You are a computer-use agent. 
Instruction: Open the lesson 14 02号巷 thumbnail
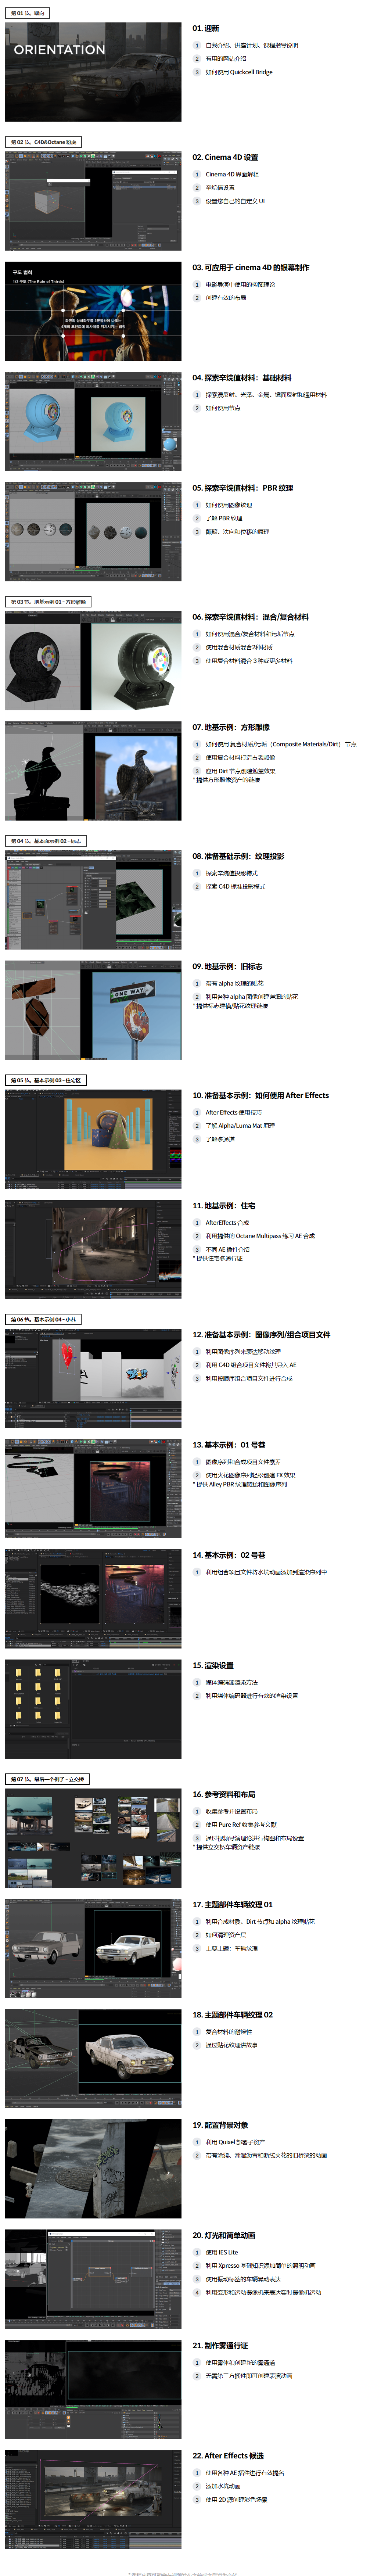93,1599
